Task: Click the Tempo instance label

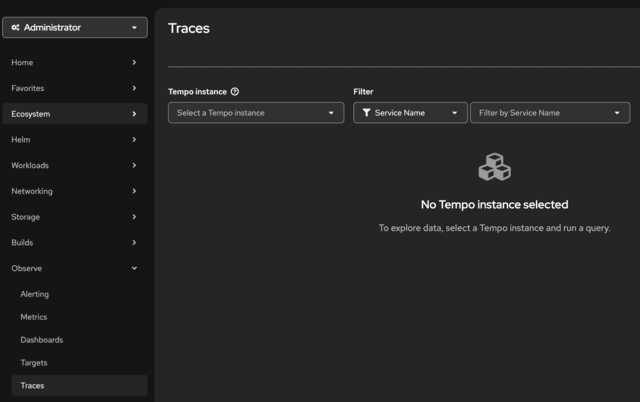Action: click(197, 91)
